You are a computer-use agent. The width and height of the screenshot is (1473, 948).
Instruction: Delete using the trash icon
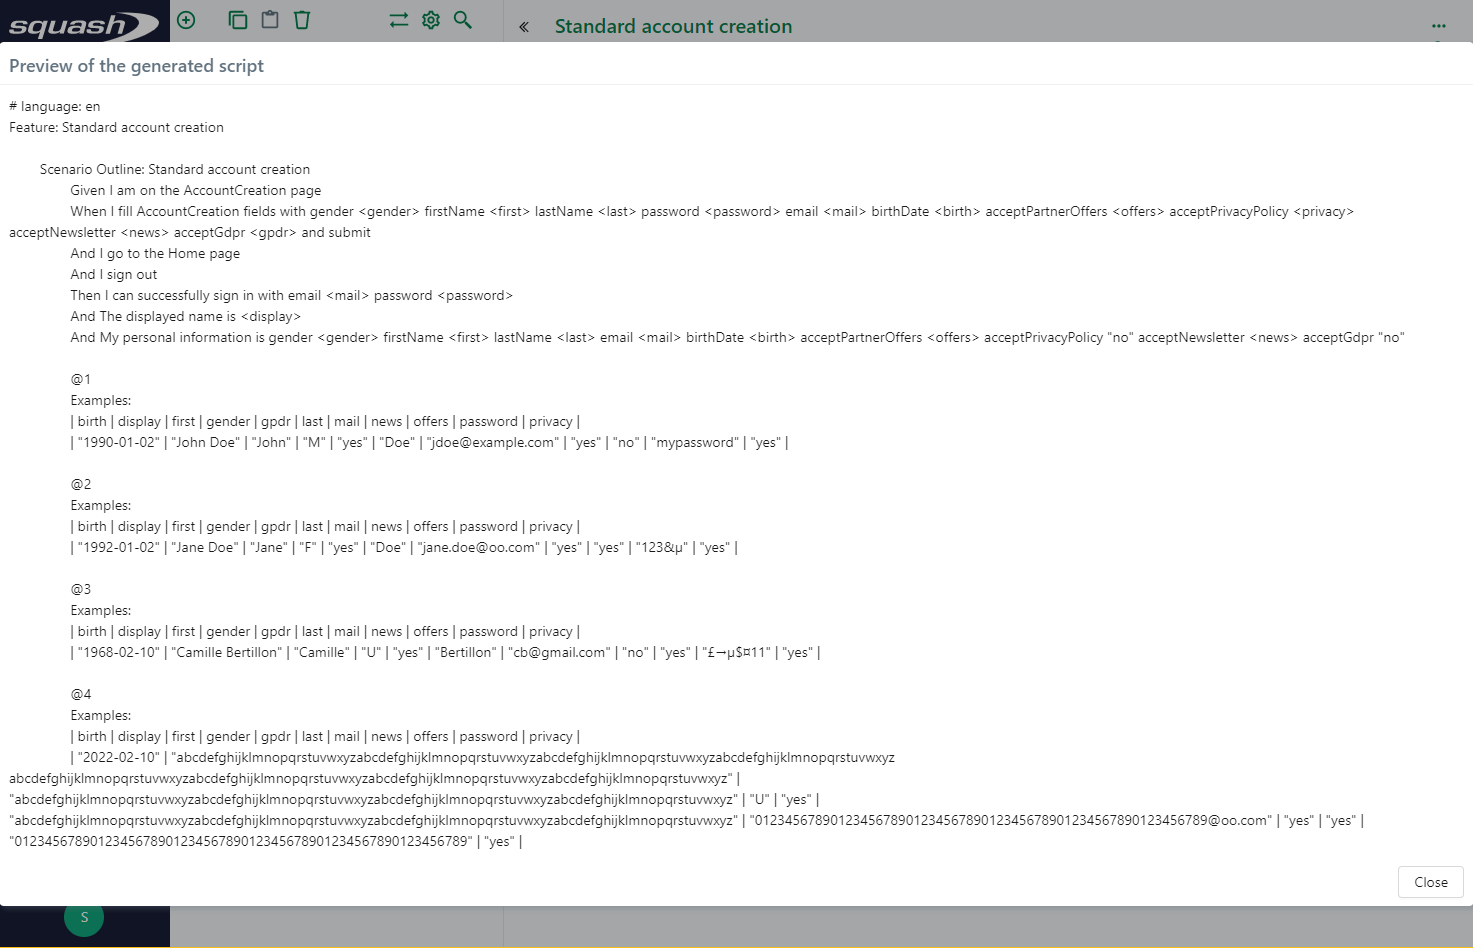pyautogui.click(x=302, y=20)
